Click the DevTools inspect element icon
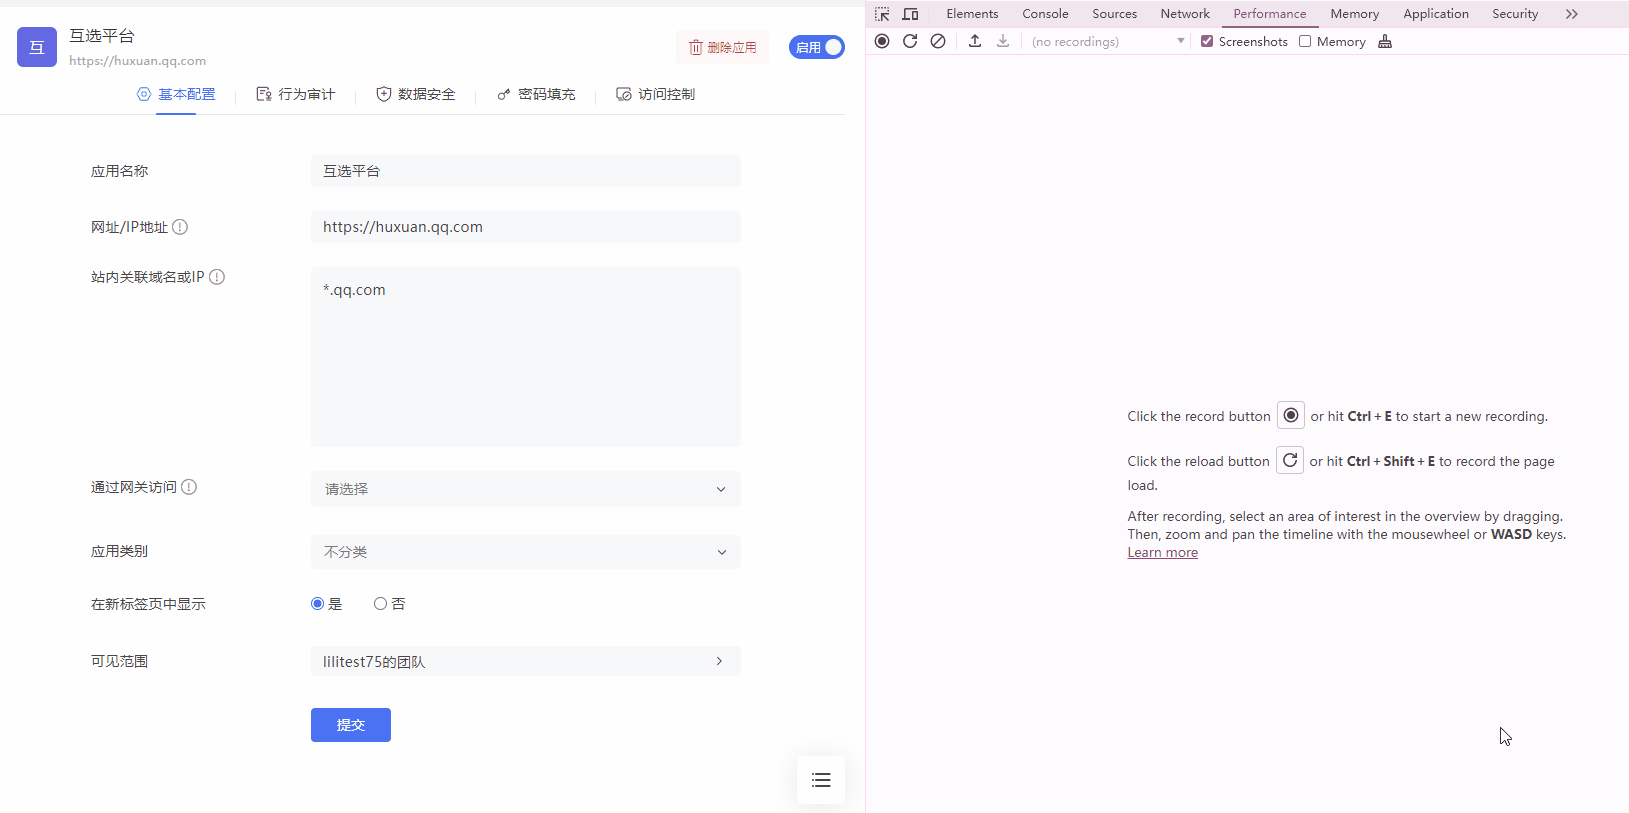Image resolution: width=1629 pixels, height=813 pixels. point(882,14)
